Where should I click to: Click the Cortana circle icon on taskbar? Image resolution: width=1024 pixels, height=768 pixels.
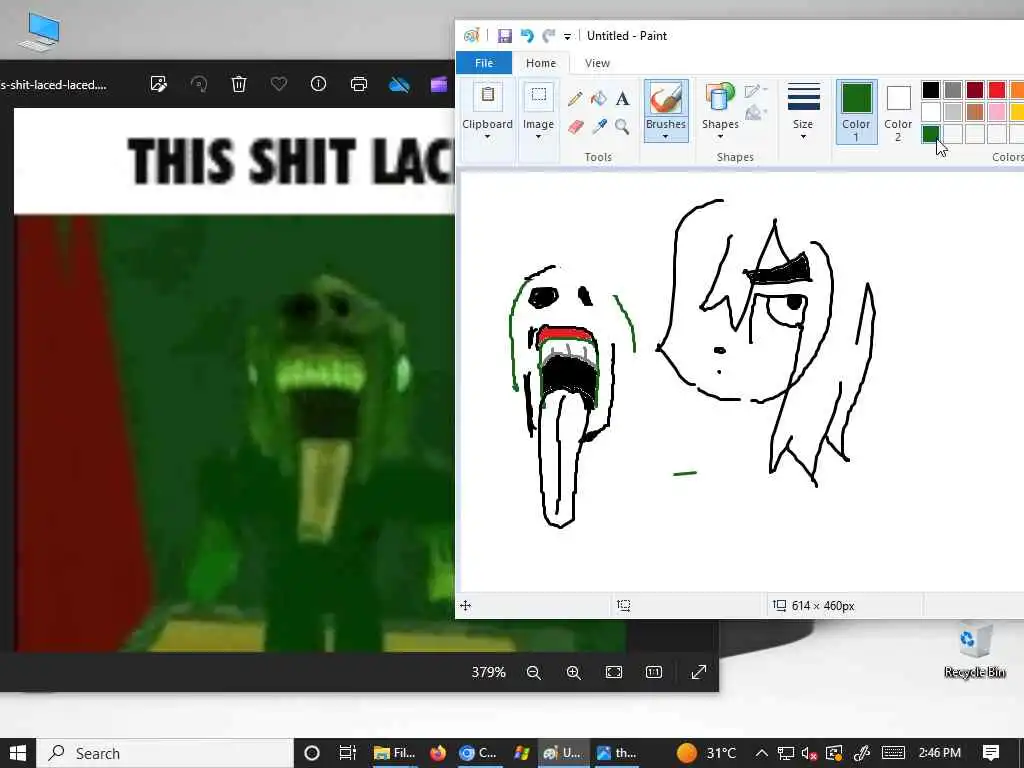pos(312,753)
